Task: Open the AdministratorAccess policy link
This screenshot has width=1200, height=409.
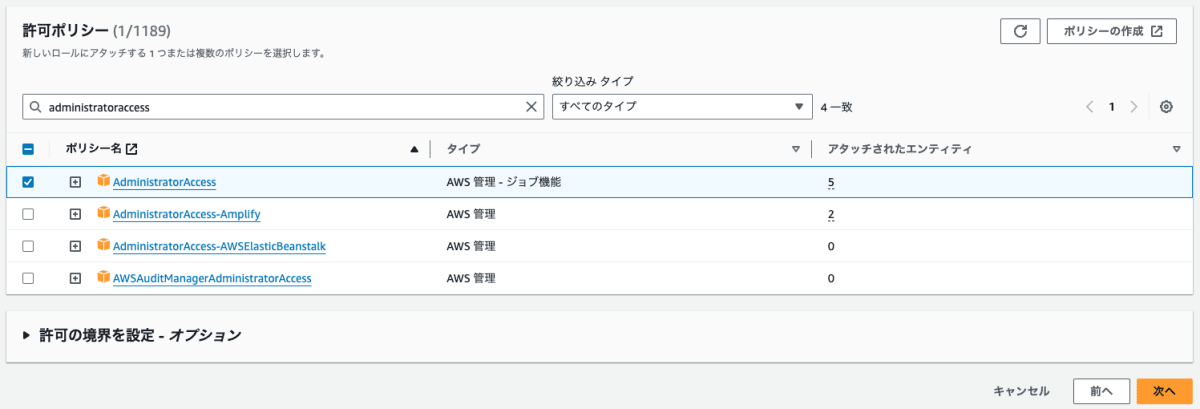Action: 165,182
